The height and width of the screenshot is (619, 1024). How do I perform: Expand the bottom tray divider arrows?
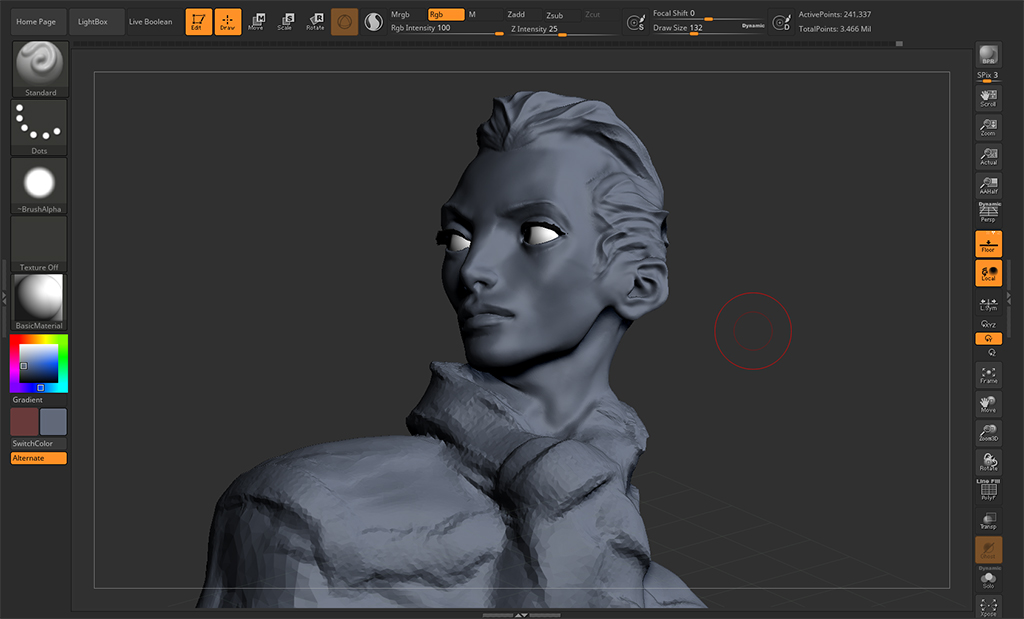pyautogui.click(x=521, y=615)
